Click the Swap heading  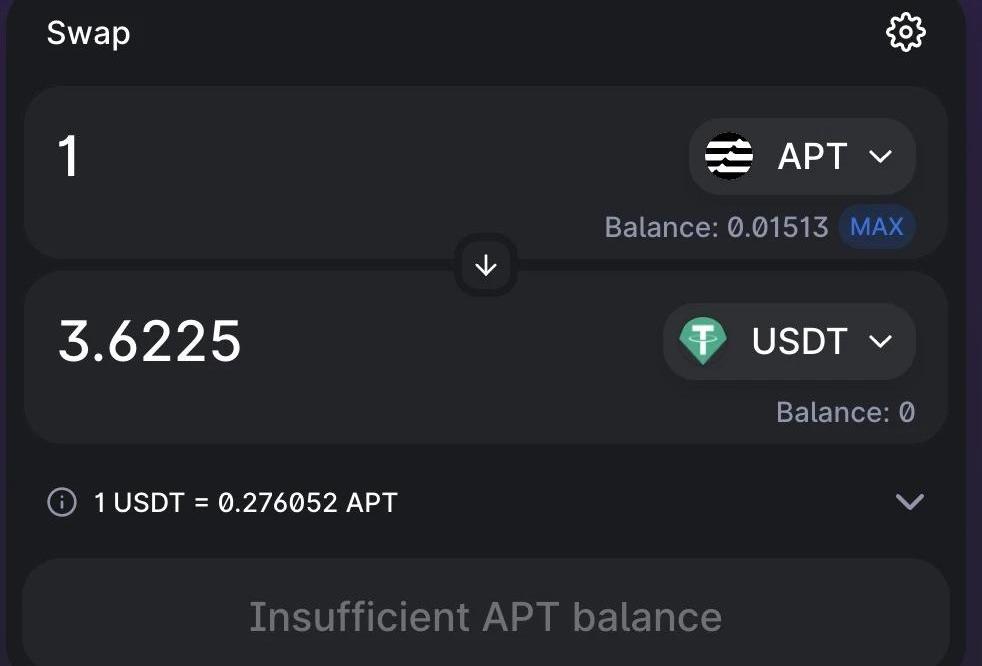click(x=88, y=33)
